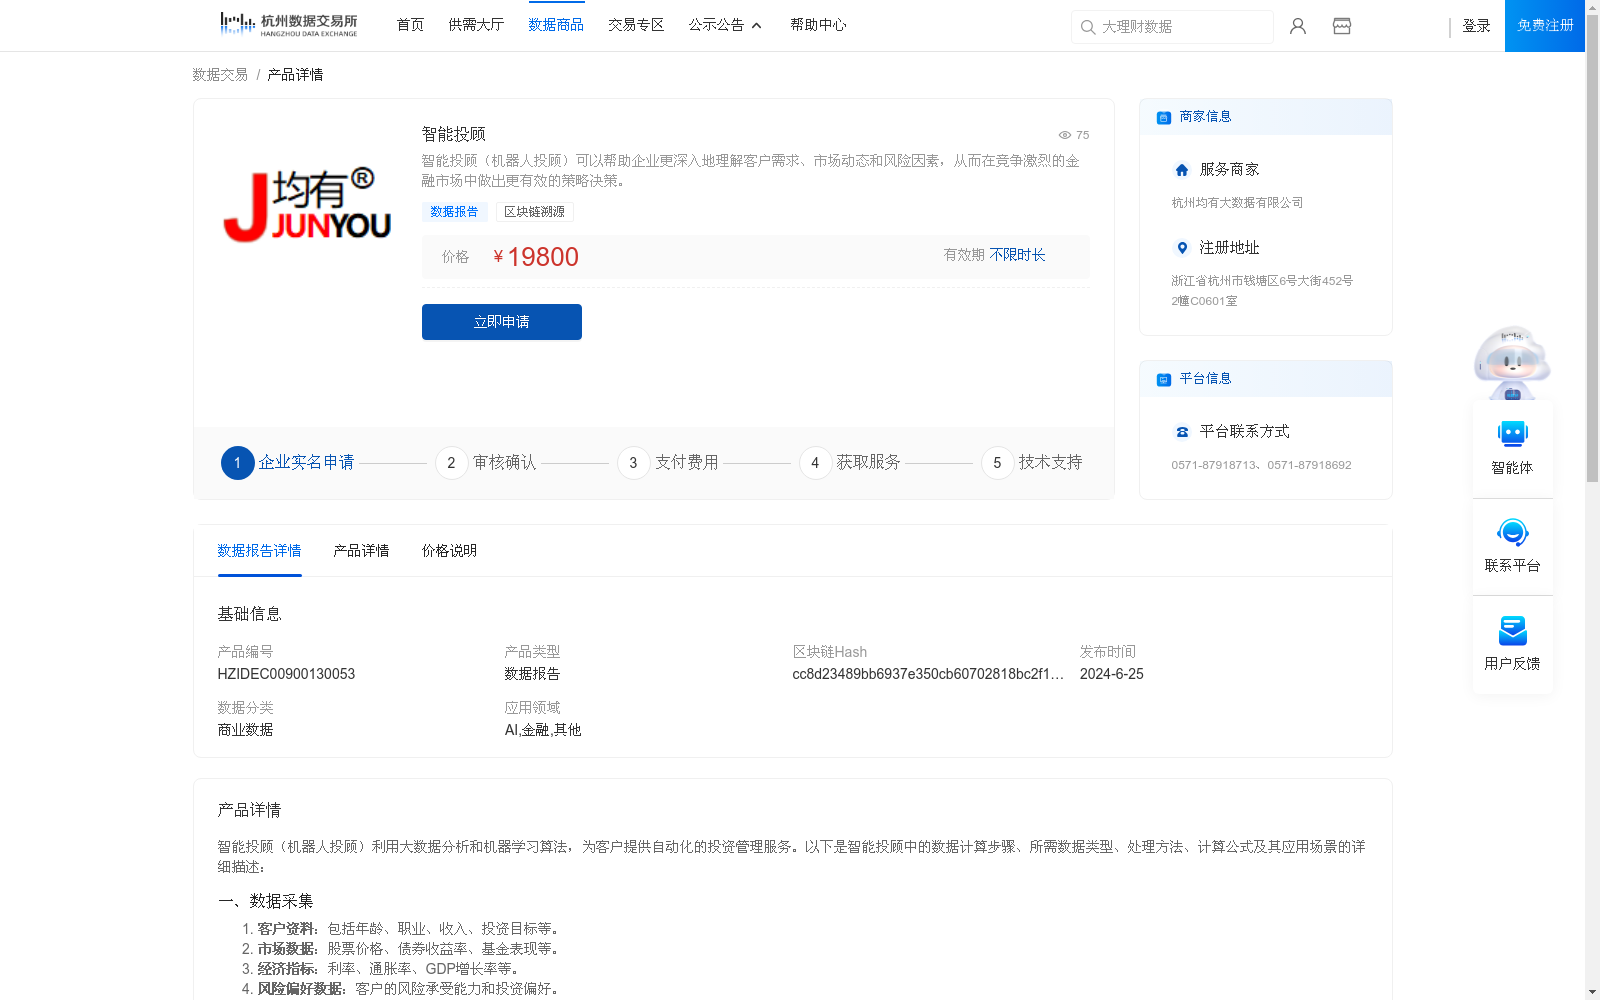The width and height of the screenshot is (1600, 1000).
Task: Go to 首页 in navigation
Action: [410, 25]
